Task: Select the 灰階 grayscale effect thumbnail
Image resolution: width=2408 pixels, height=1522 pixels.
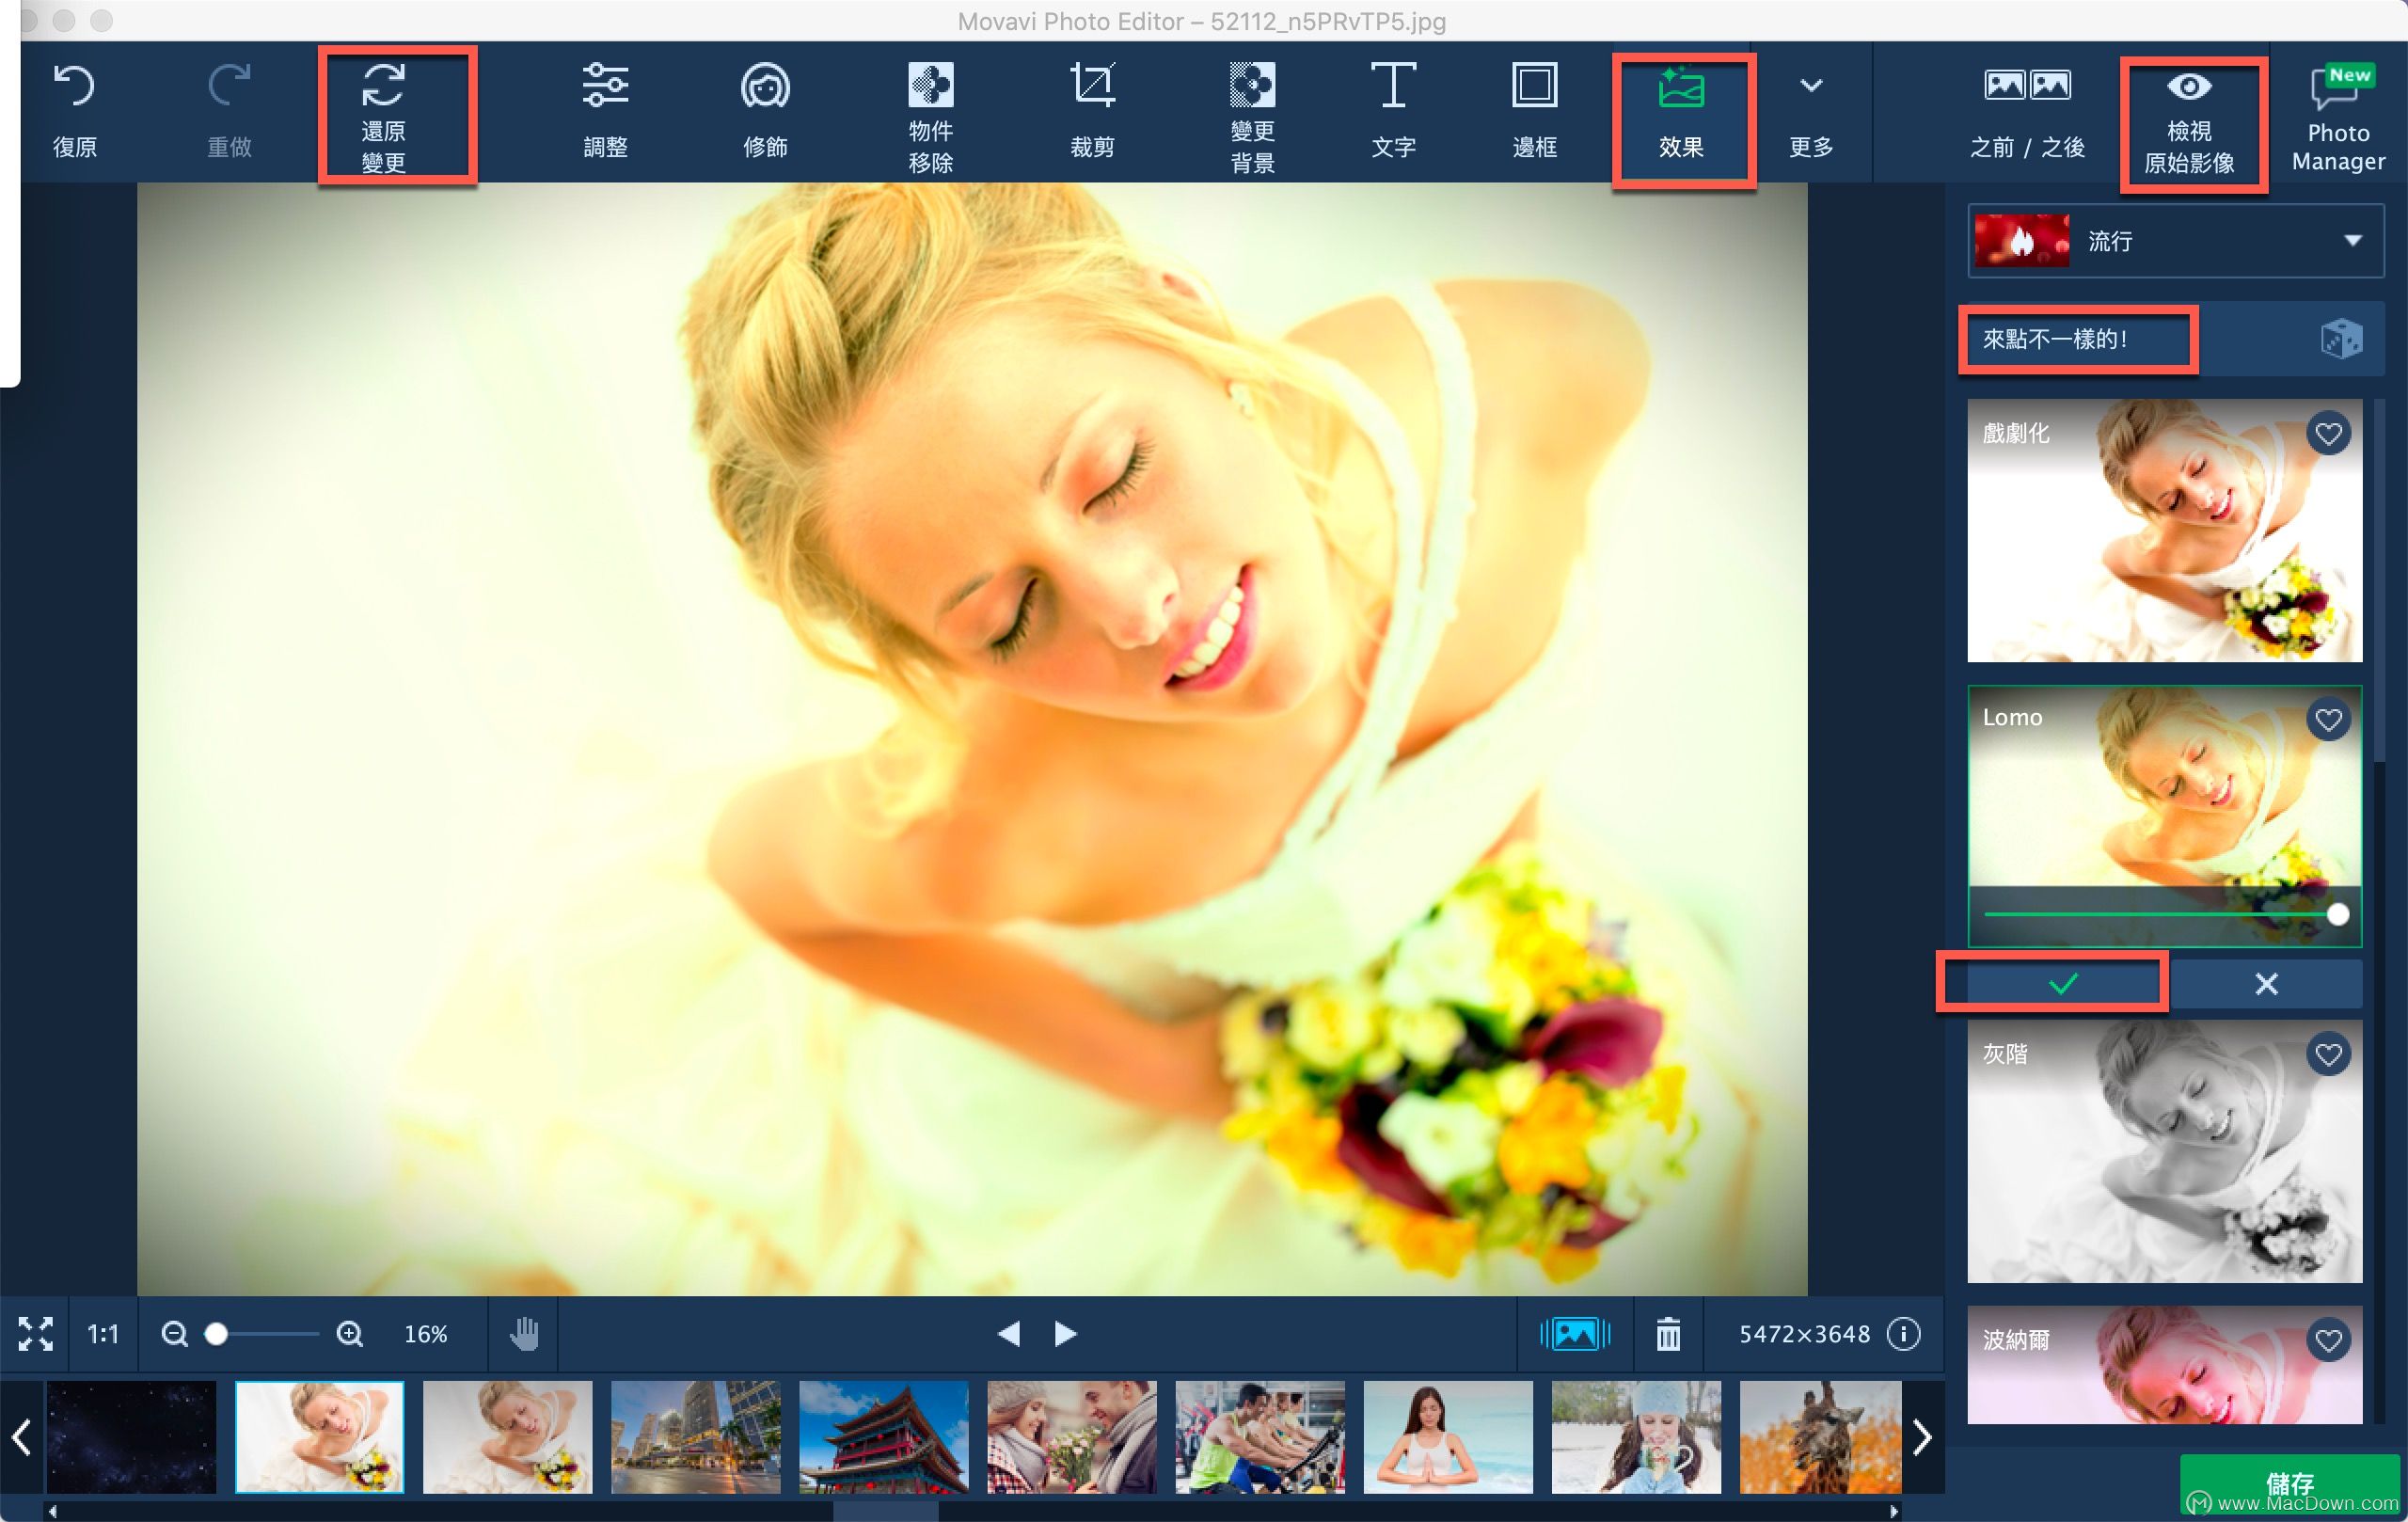Action: point(2164,1152)
